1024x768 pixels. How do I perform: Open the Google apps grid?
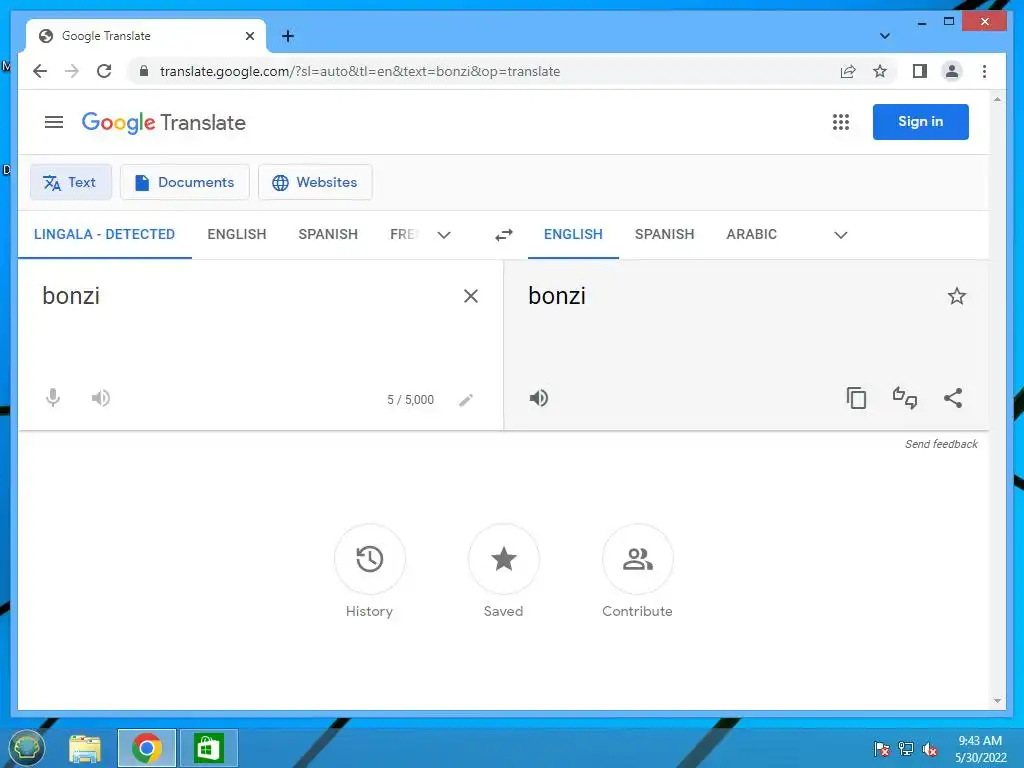[840, 122]
